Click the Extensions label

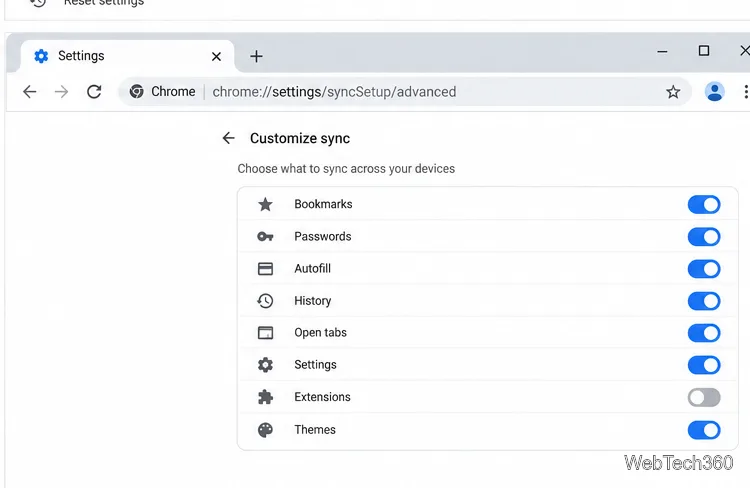322,397
